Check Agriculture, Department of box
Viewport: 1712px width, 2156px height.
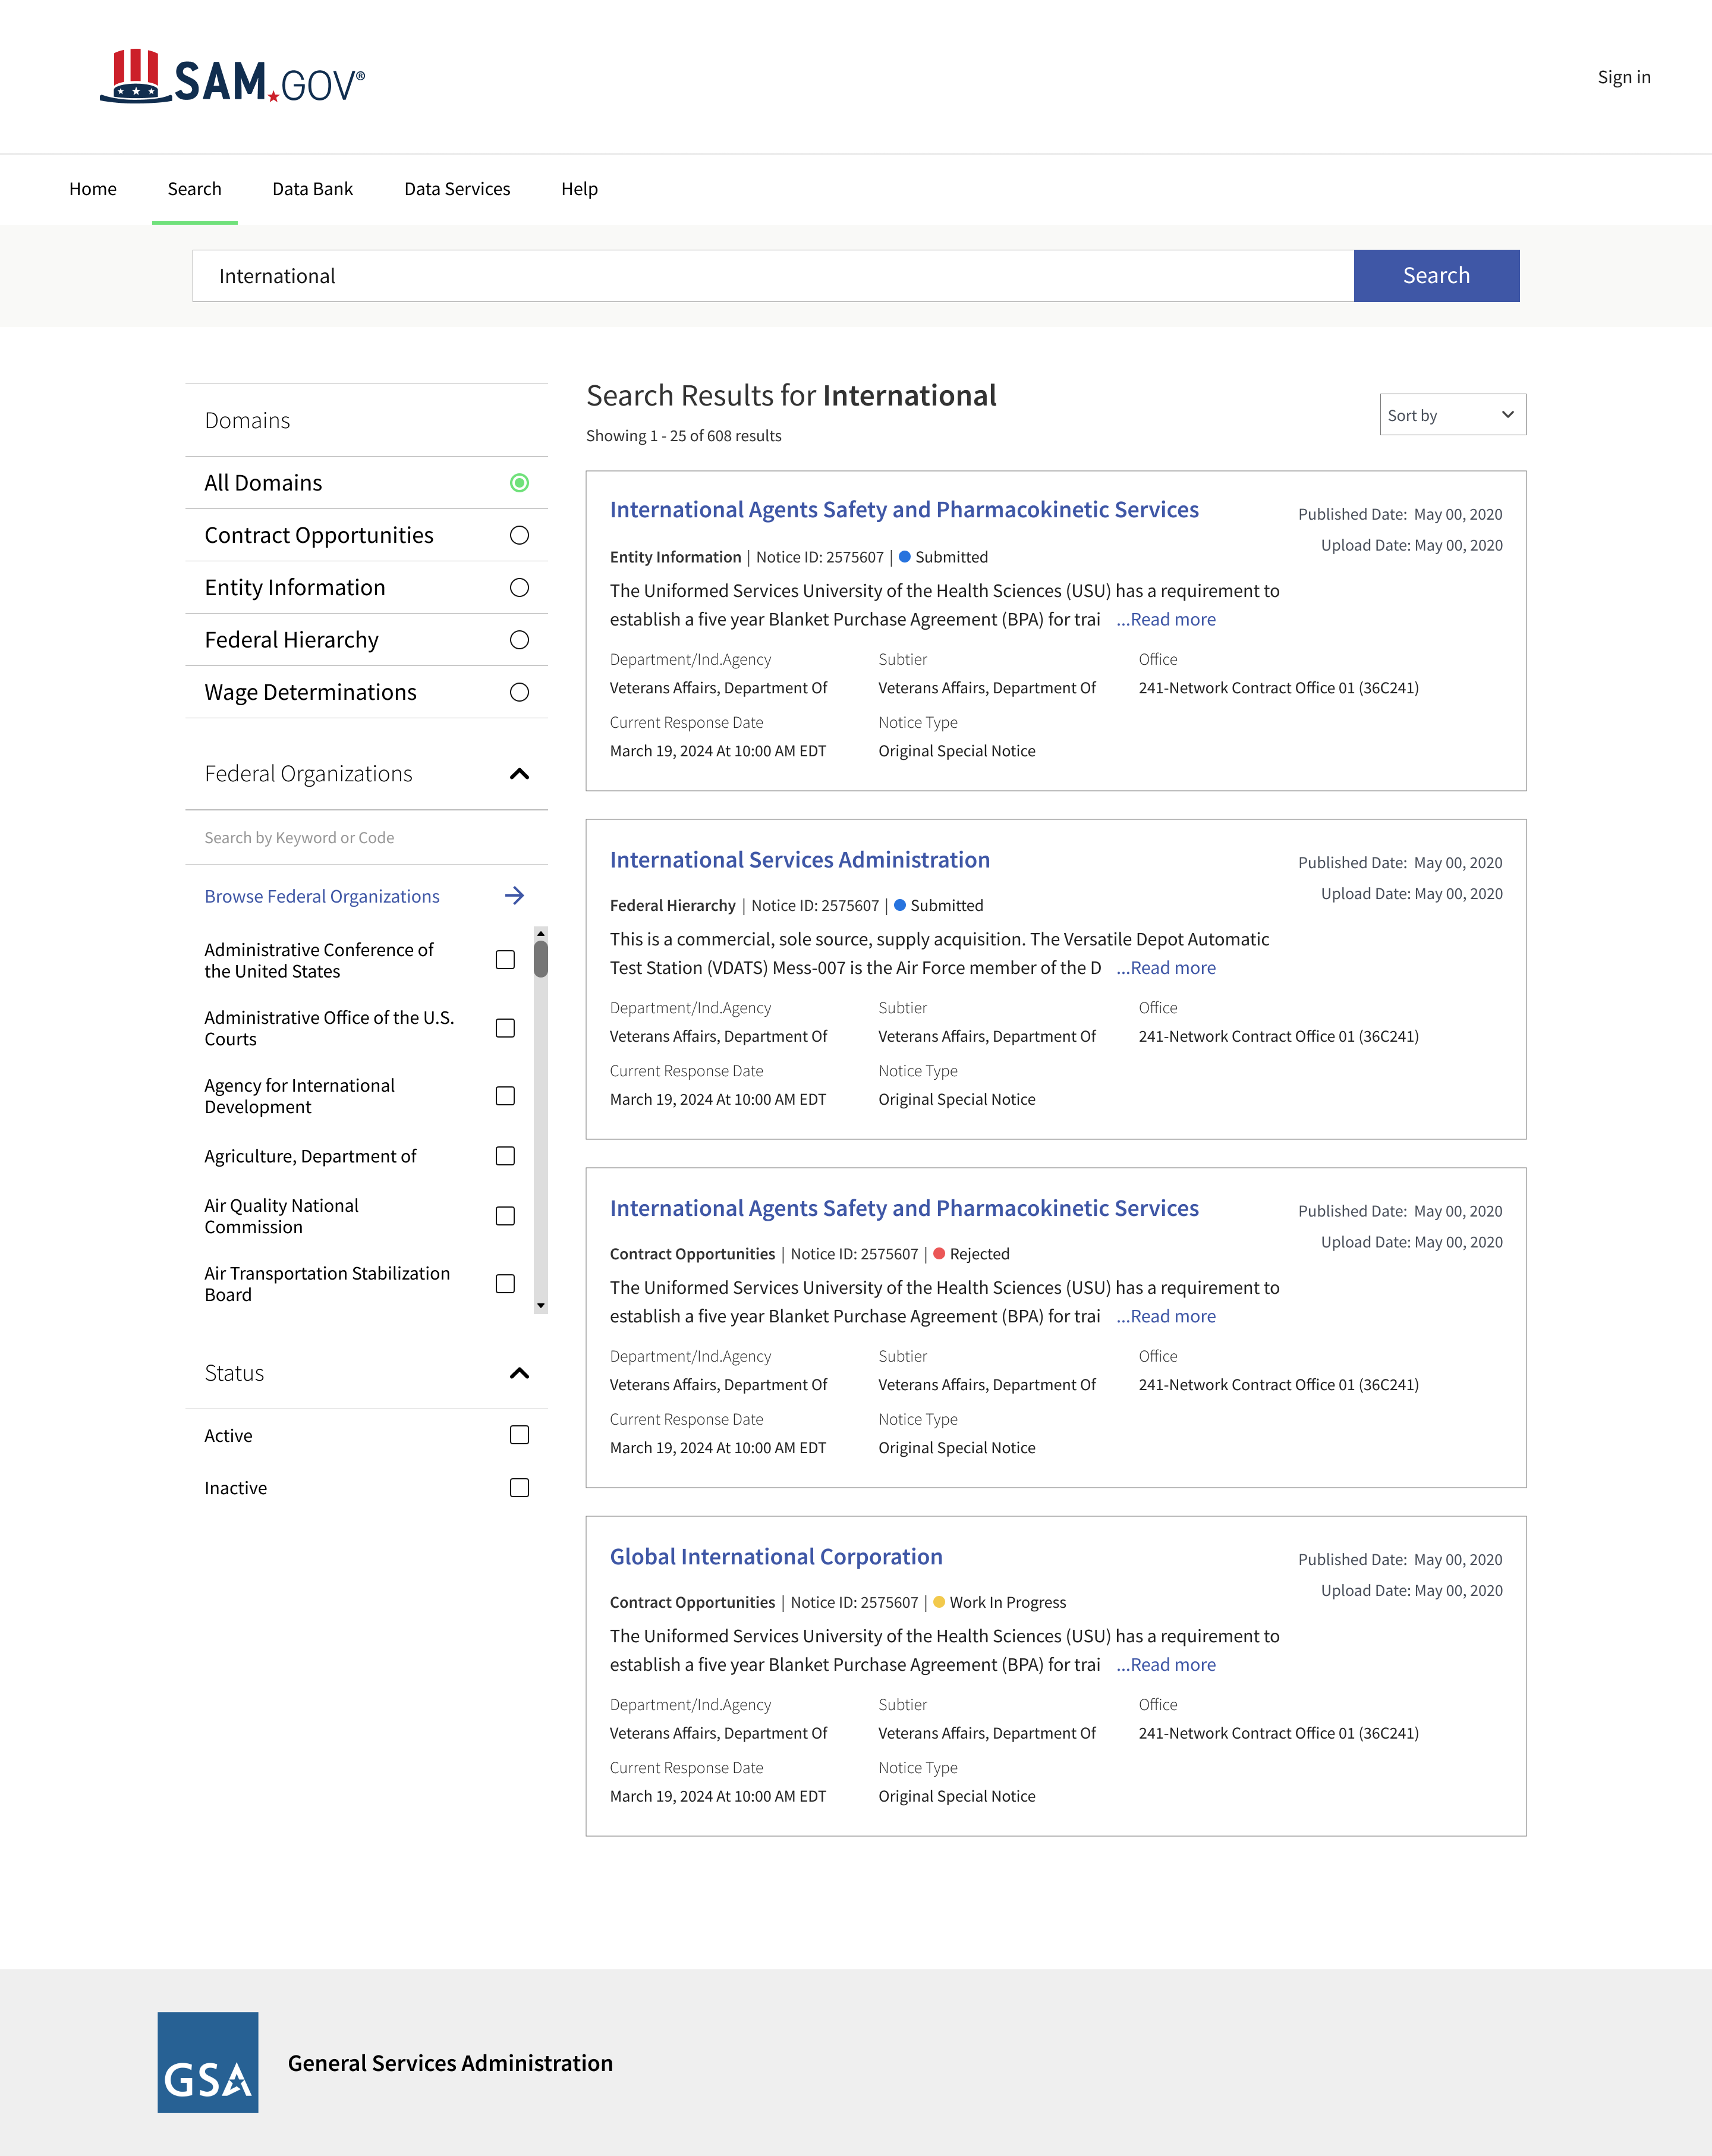tap(505, 1156)
